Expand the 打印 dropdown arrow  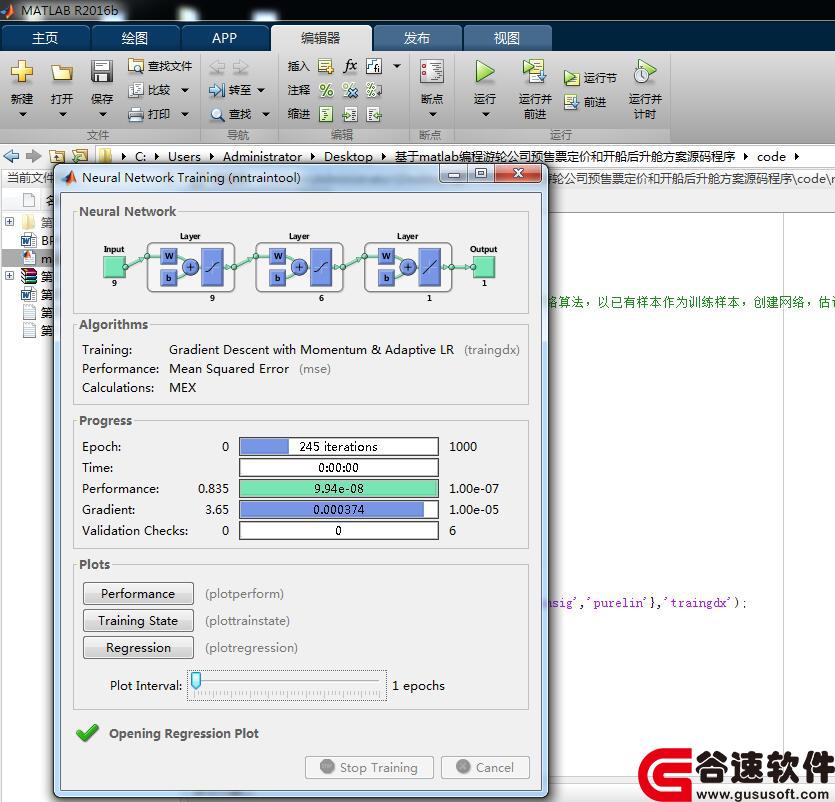(x=185, y=114)
